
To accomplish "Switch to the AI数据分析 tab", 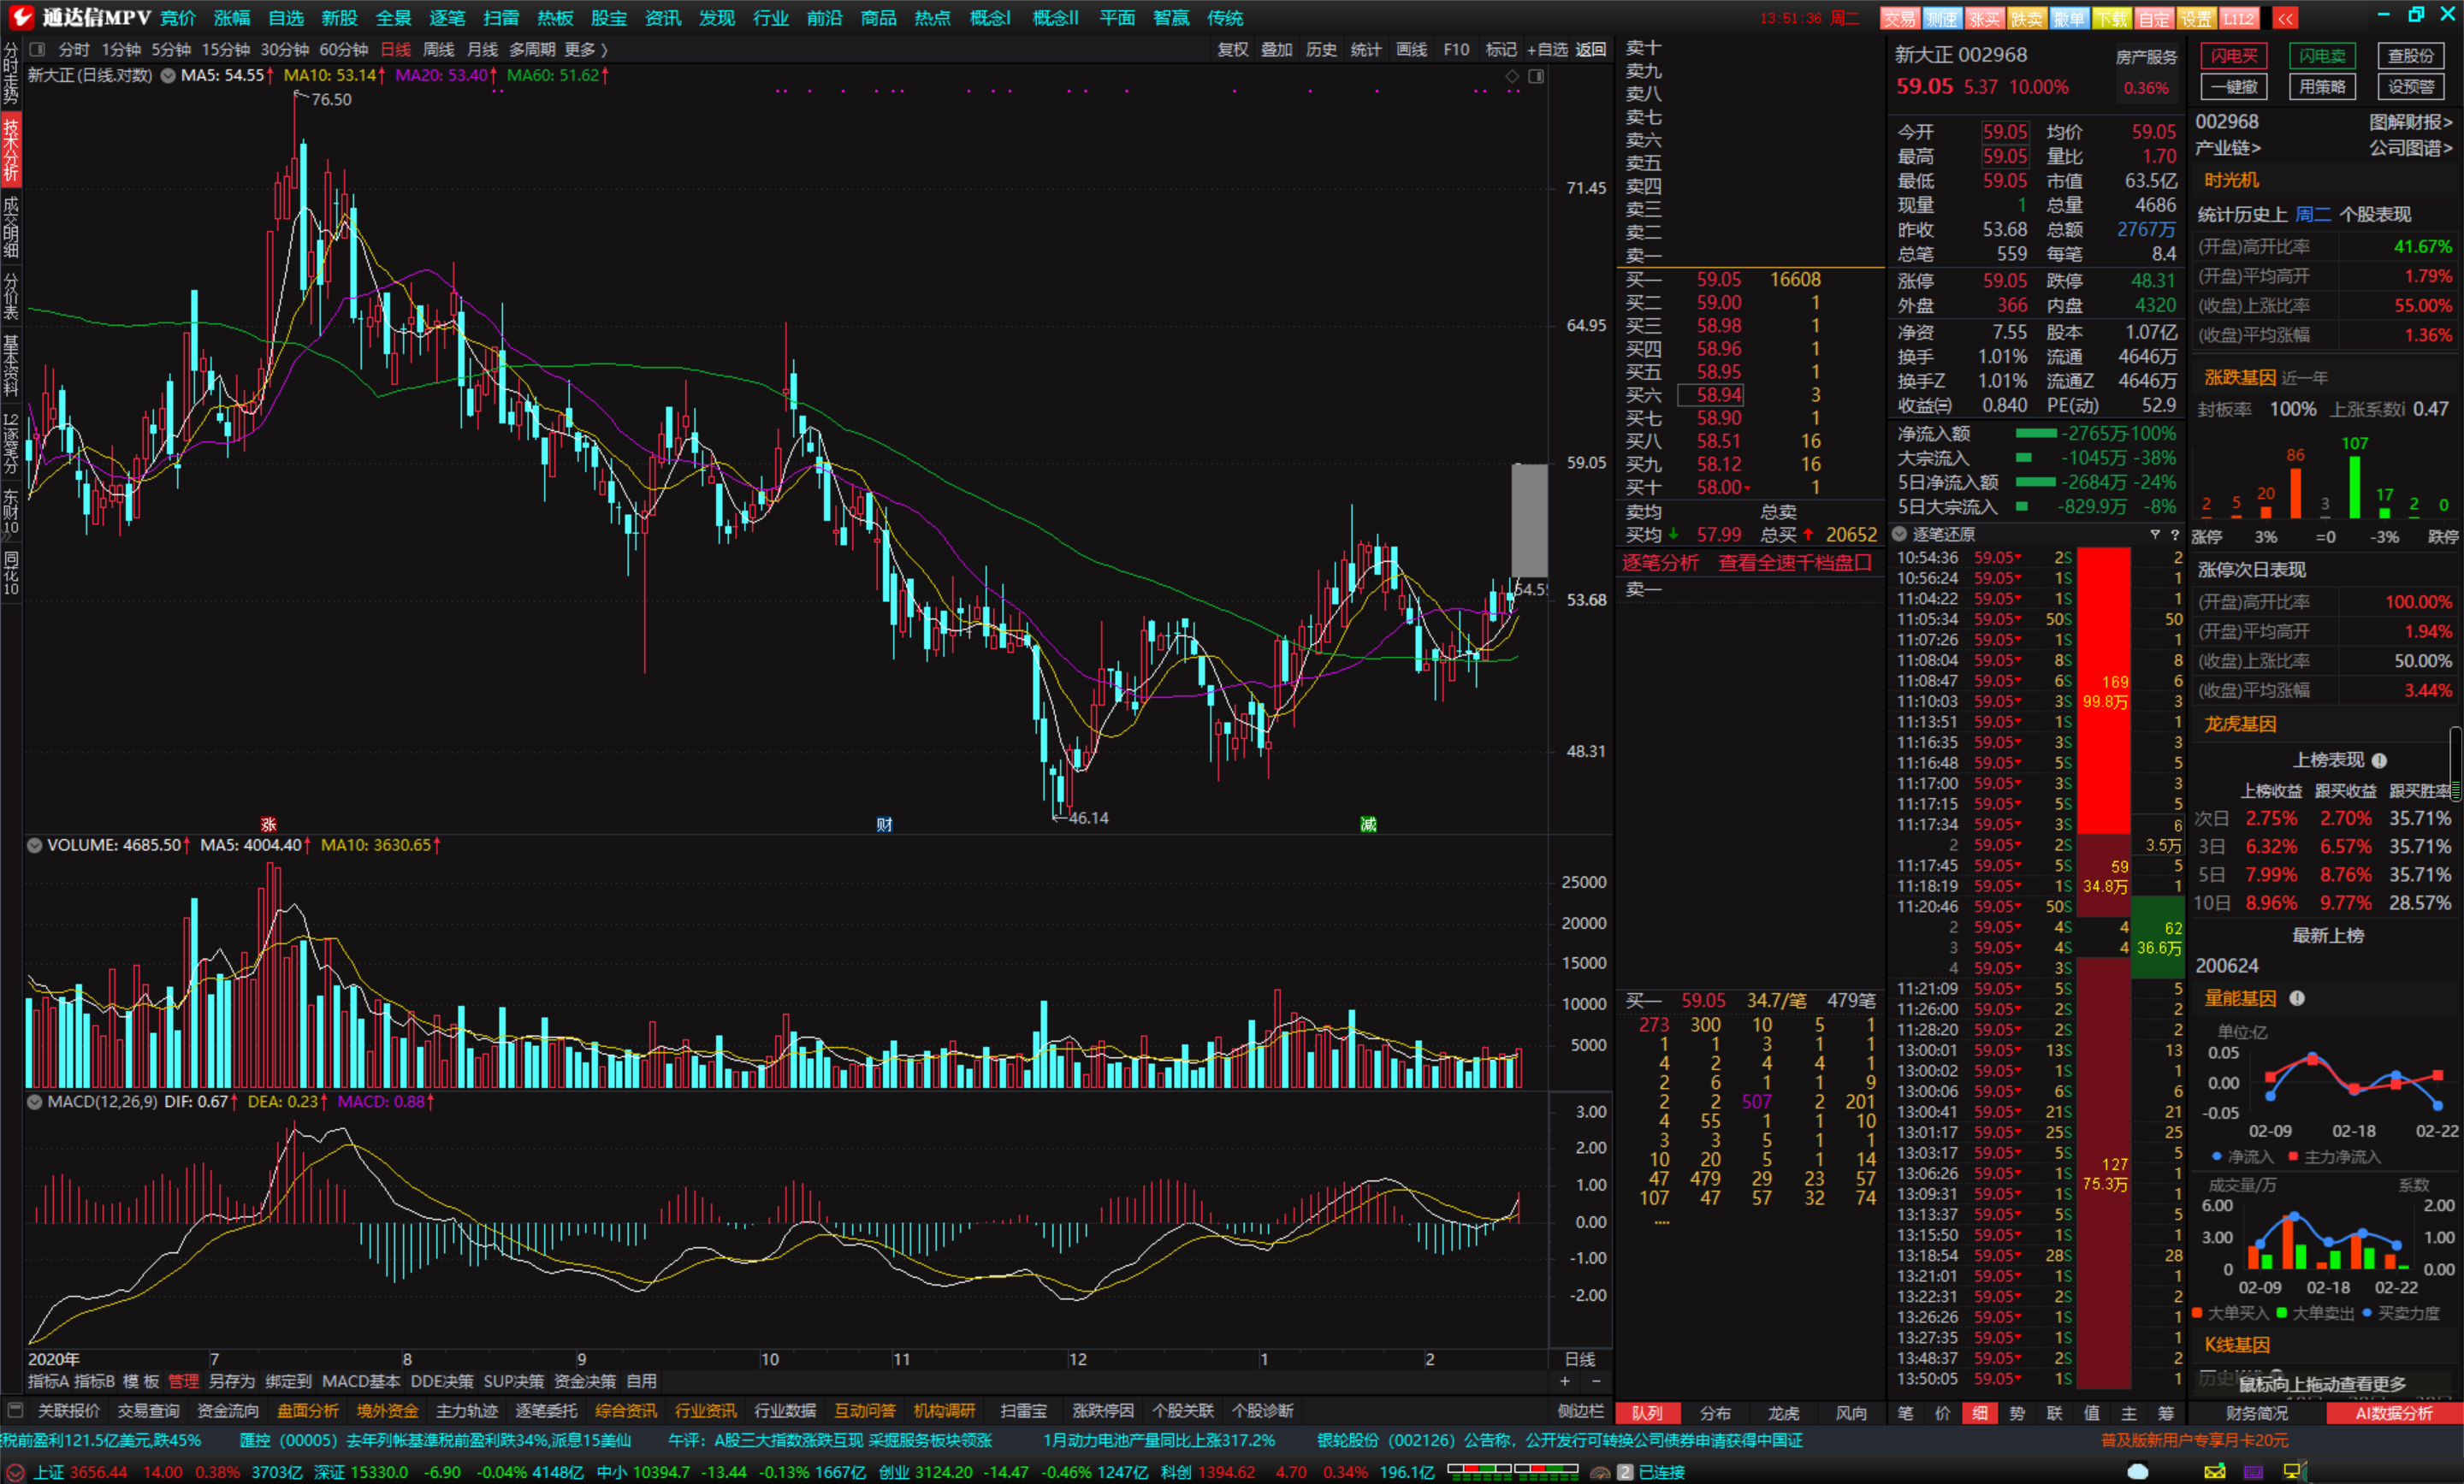I will tap(2394, 1412).
